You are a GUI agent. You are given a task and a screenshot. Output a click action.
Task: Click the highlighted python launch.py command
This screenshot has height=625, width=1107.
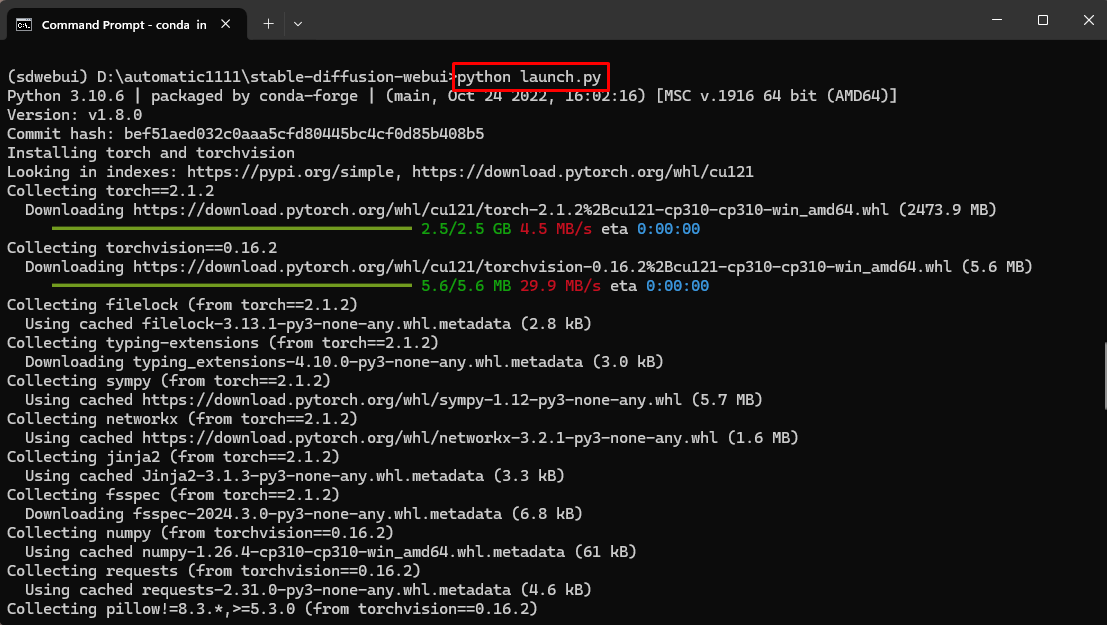(x=530, y=77)
